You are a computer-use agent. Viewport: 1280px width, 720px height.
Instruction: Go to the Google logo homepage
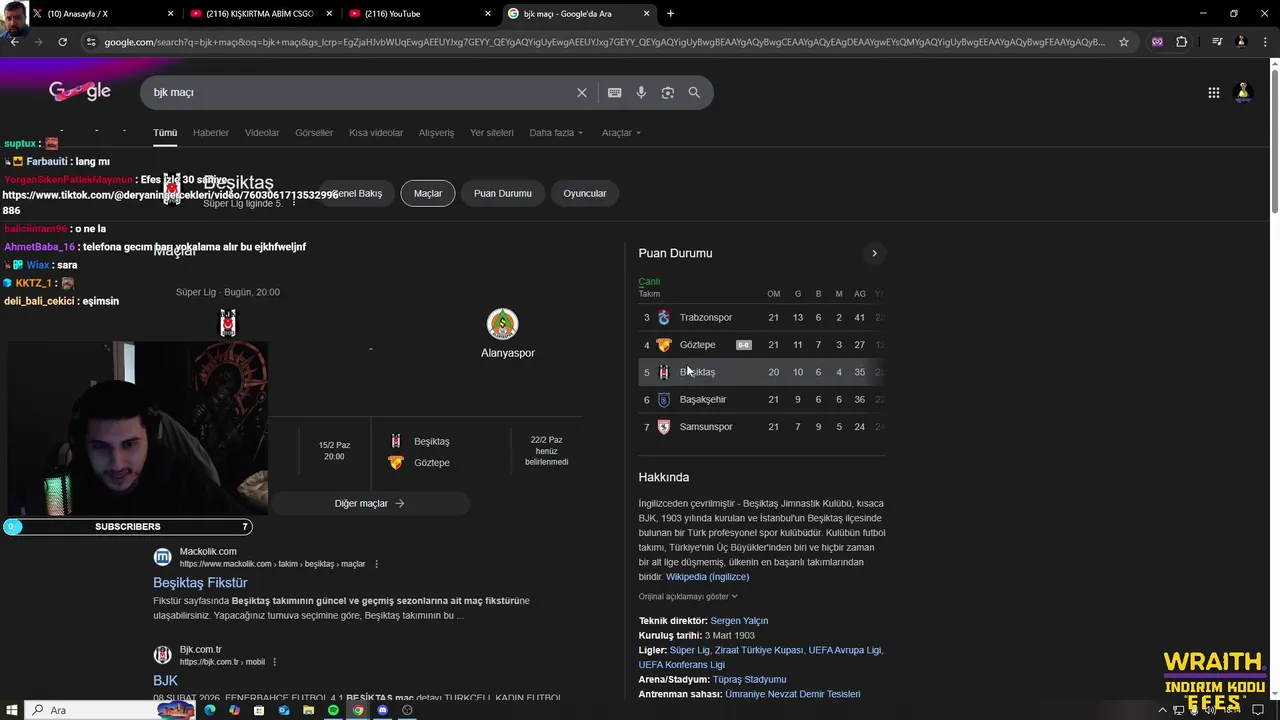80,91
